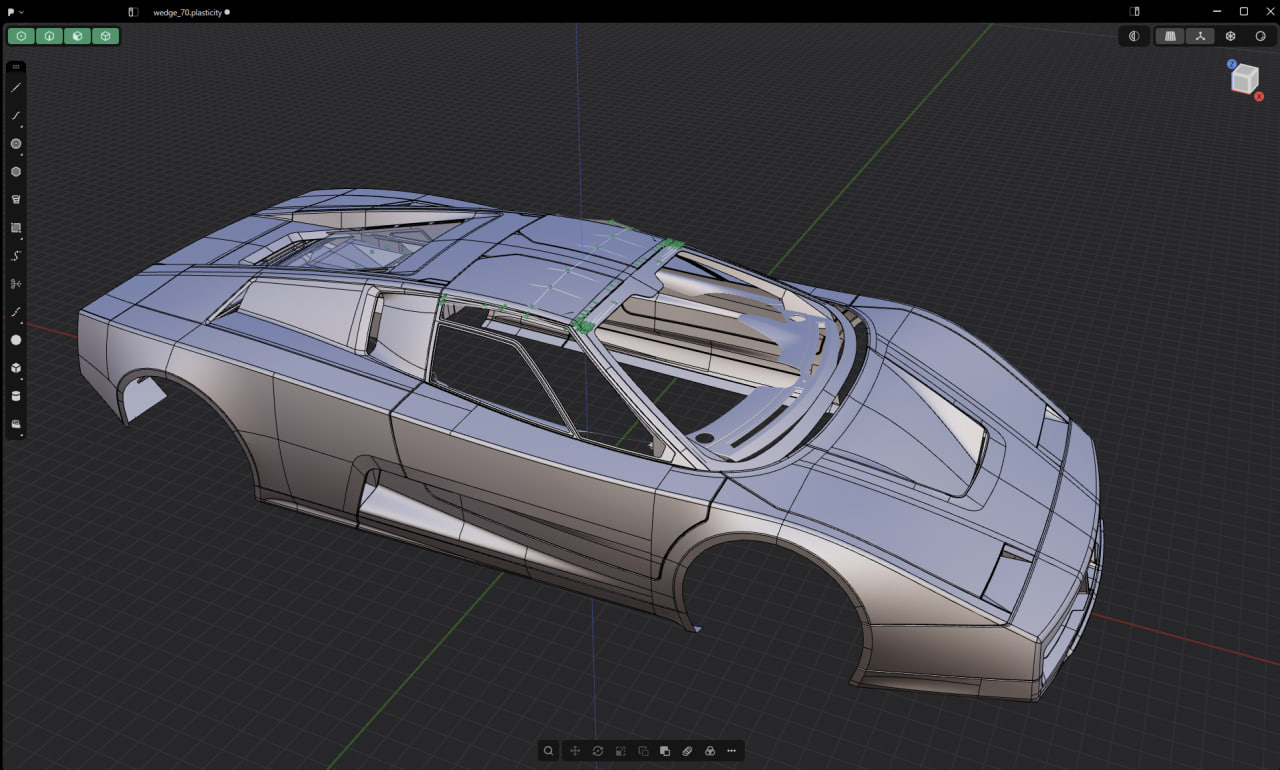Select the Polygon tool
Image resolution: width=1280 pixels, height=770 pixels.
click(x=16, y=172)
